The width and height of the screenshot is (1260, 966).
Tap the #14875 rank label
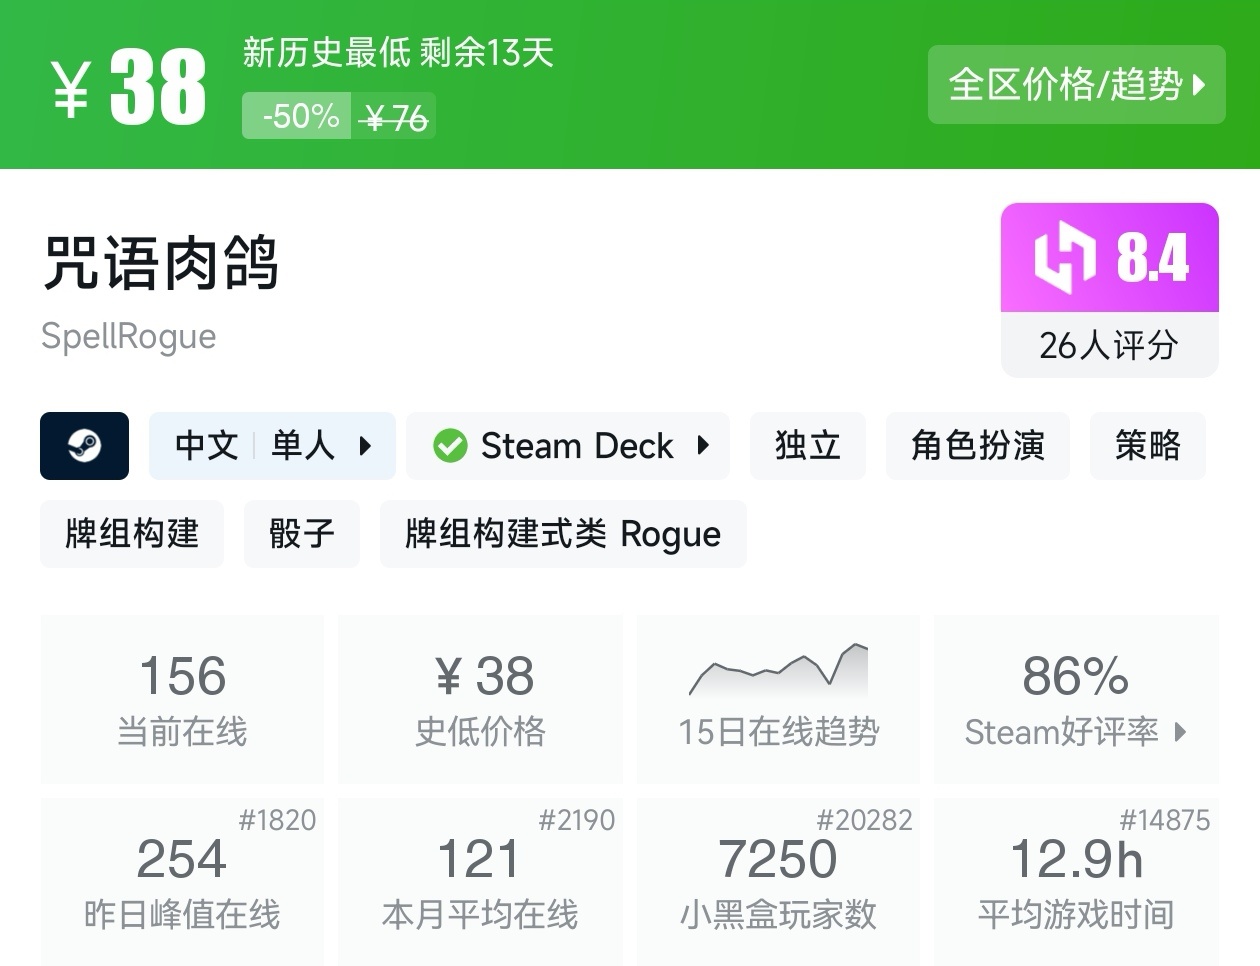point(1164,820)
